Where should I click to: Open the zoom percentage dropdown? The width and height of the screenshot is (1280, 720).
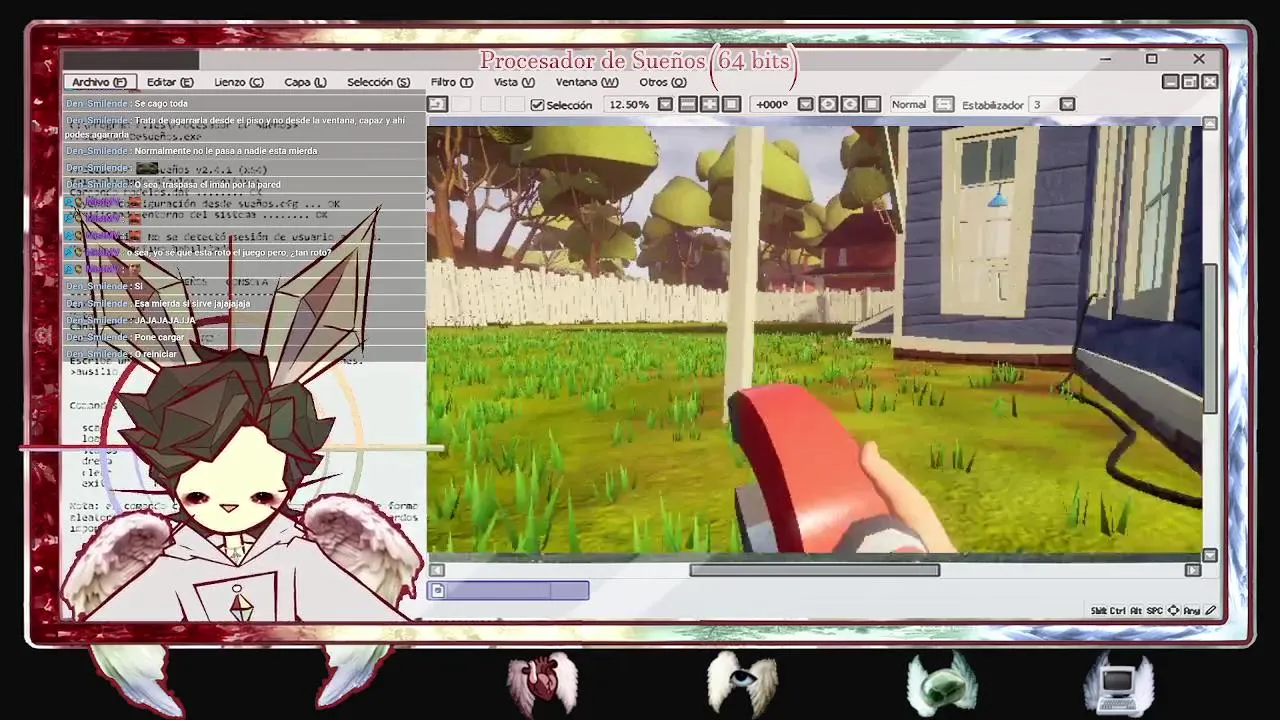click(665, 105)
